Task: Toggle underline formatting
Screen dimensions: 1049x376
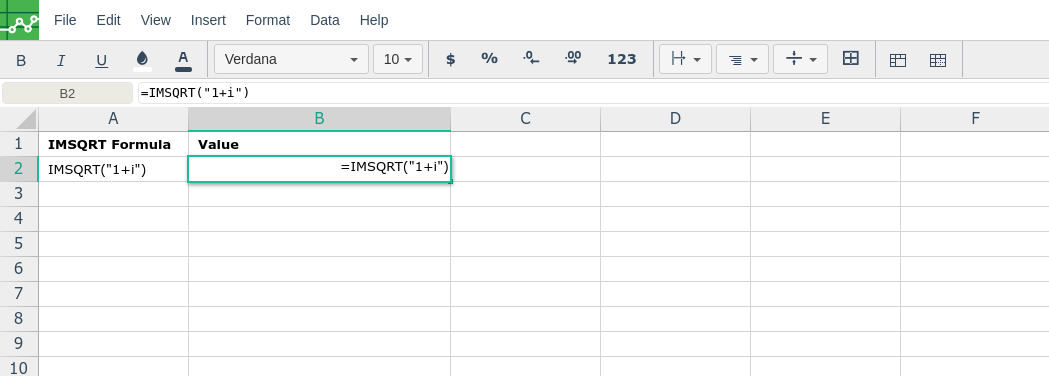Action: (102, 60)
